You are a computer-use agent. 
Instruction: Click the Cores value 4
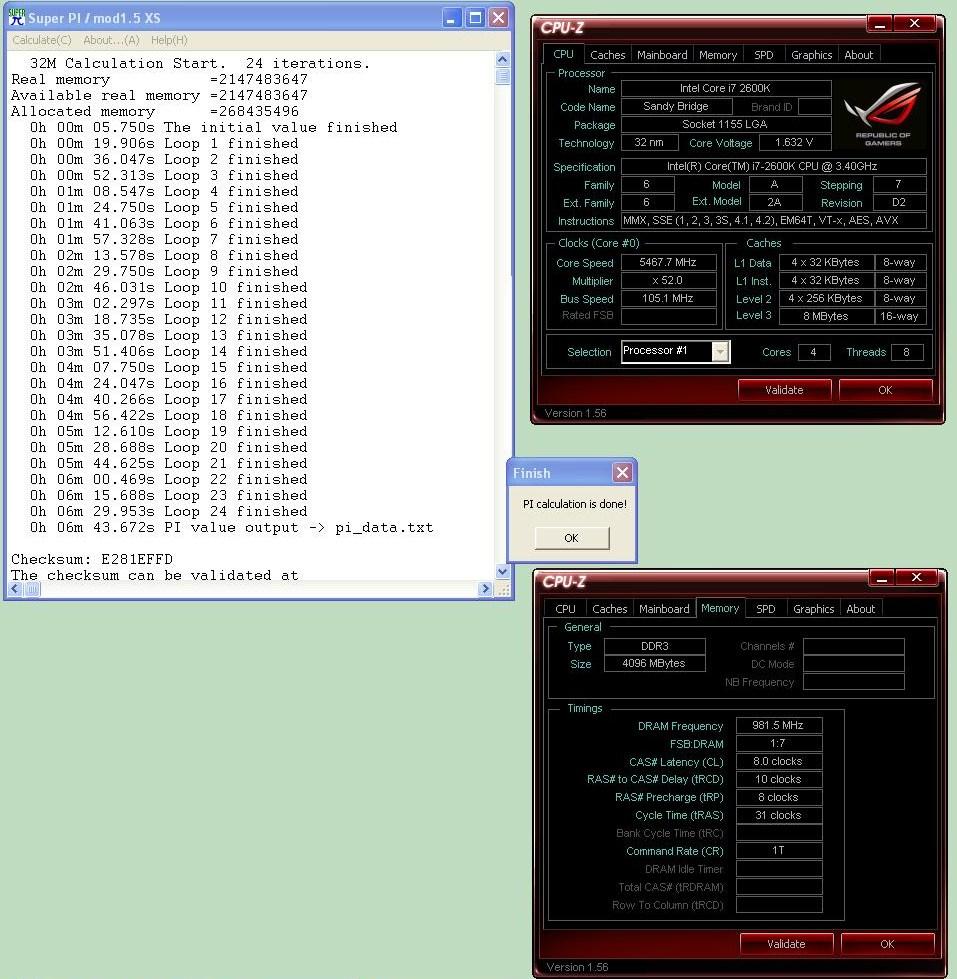(813, 352)
